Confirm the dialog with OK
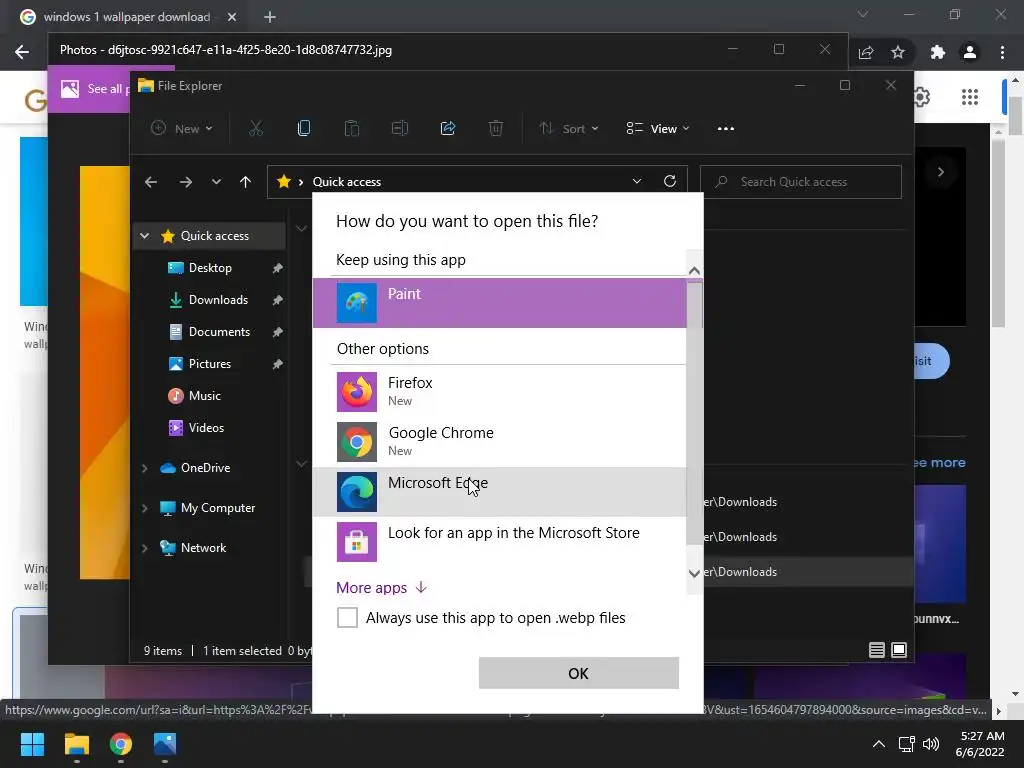 click(579, 673)
